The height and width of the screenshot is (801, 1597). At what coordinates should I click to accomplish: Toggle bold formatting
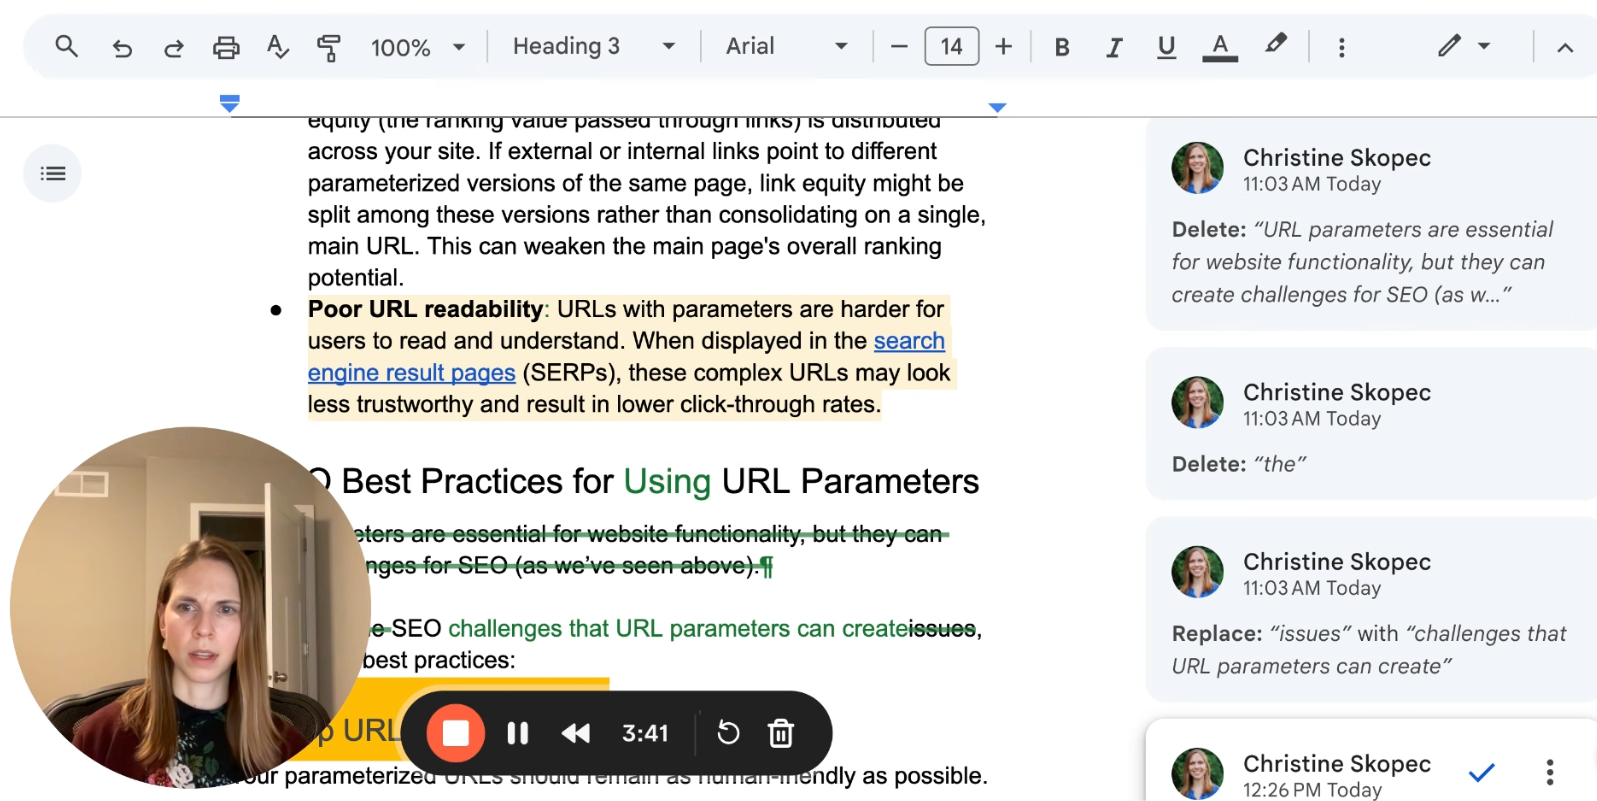point(1062,47)
